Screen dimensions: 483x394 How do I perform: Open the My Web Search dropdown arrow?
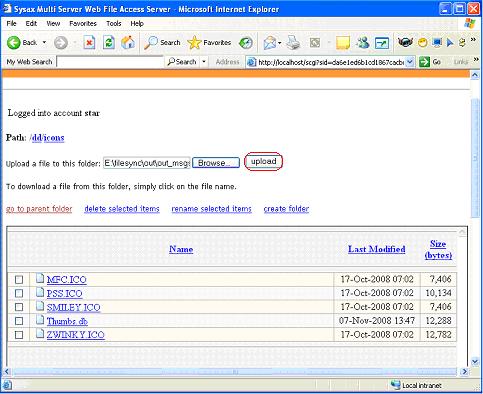click(x=204, y=62)
